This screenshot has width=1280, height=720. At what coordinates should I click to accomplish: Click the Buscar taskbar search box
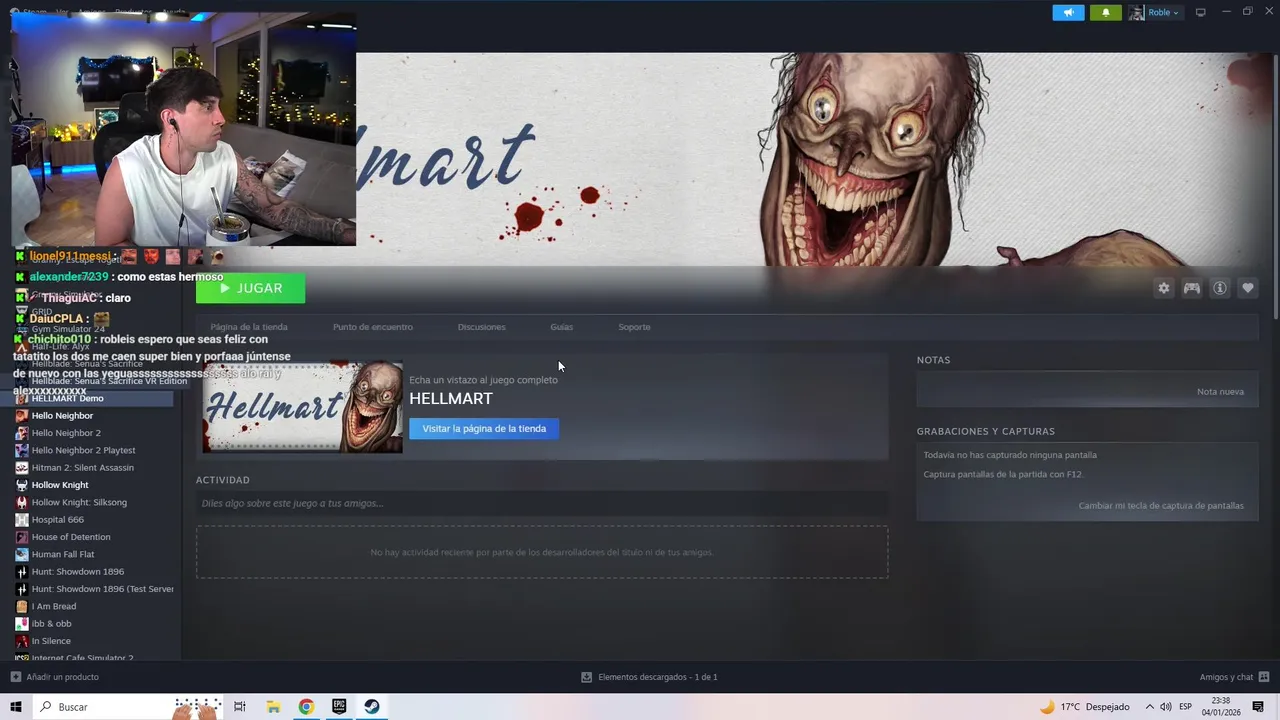point(128,707)
